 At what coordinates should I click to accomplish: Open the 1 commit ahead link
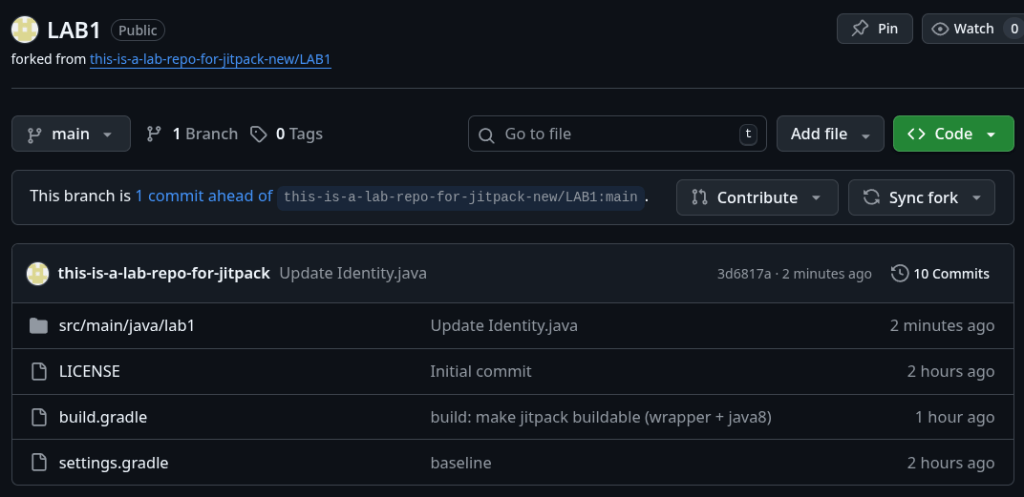(x=203, y=196)
